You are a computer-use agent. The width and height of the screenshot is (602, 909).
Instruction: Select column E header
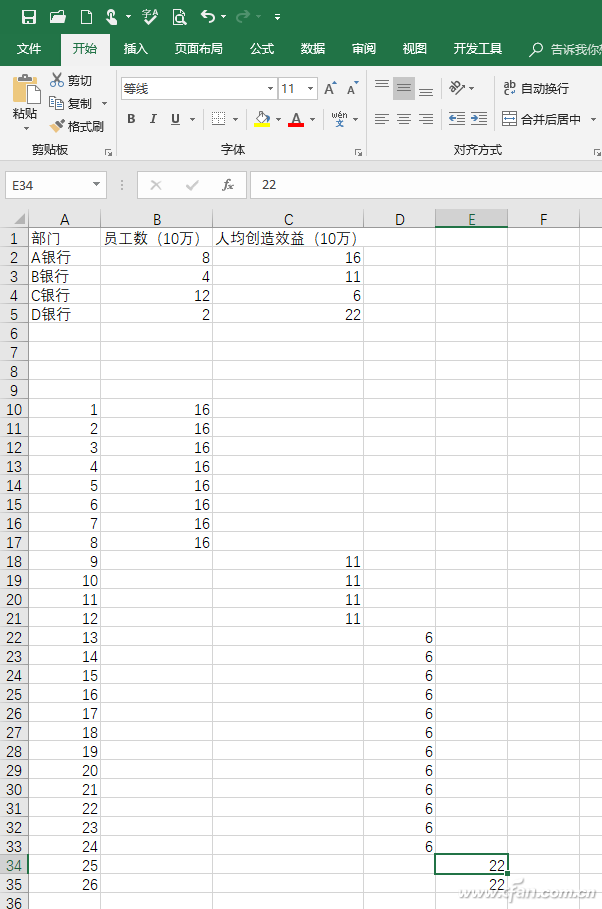[472, 219]
